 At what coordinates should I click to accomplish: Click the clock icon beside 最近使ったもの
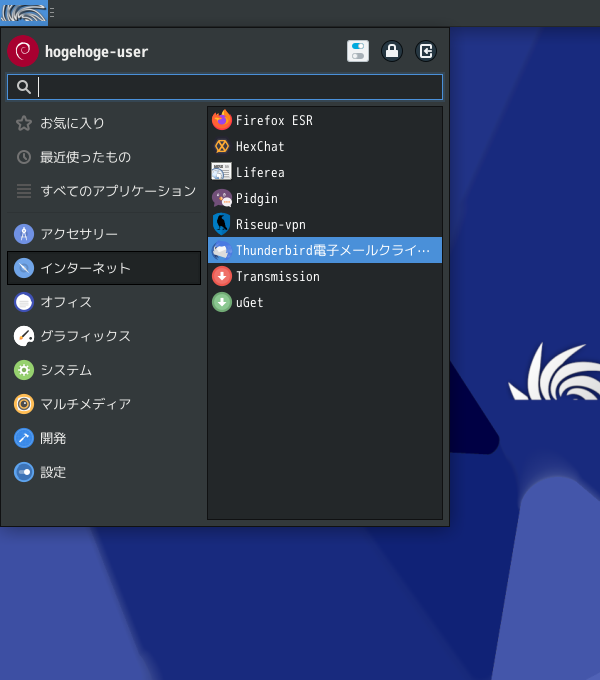pyautogui.click(x=24, y=157)
